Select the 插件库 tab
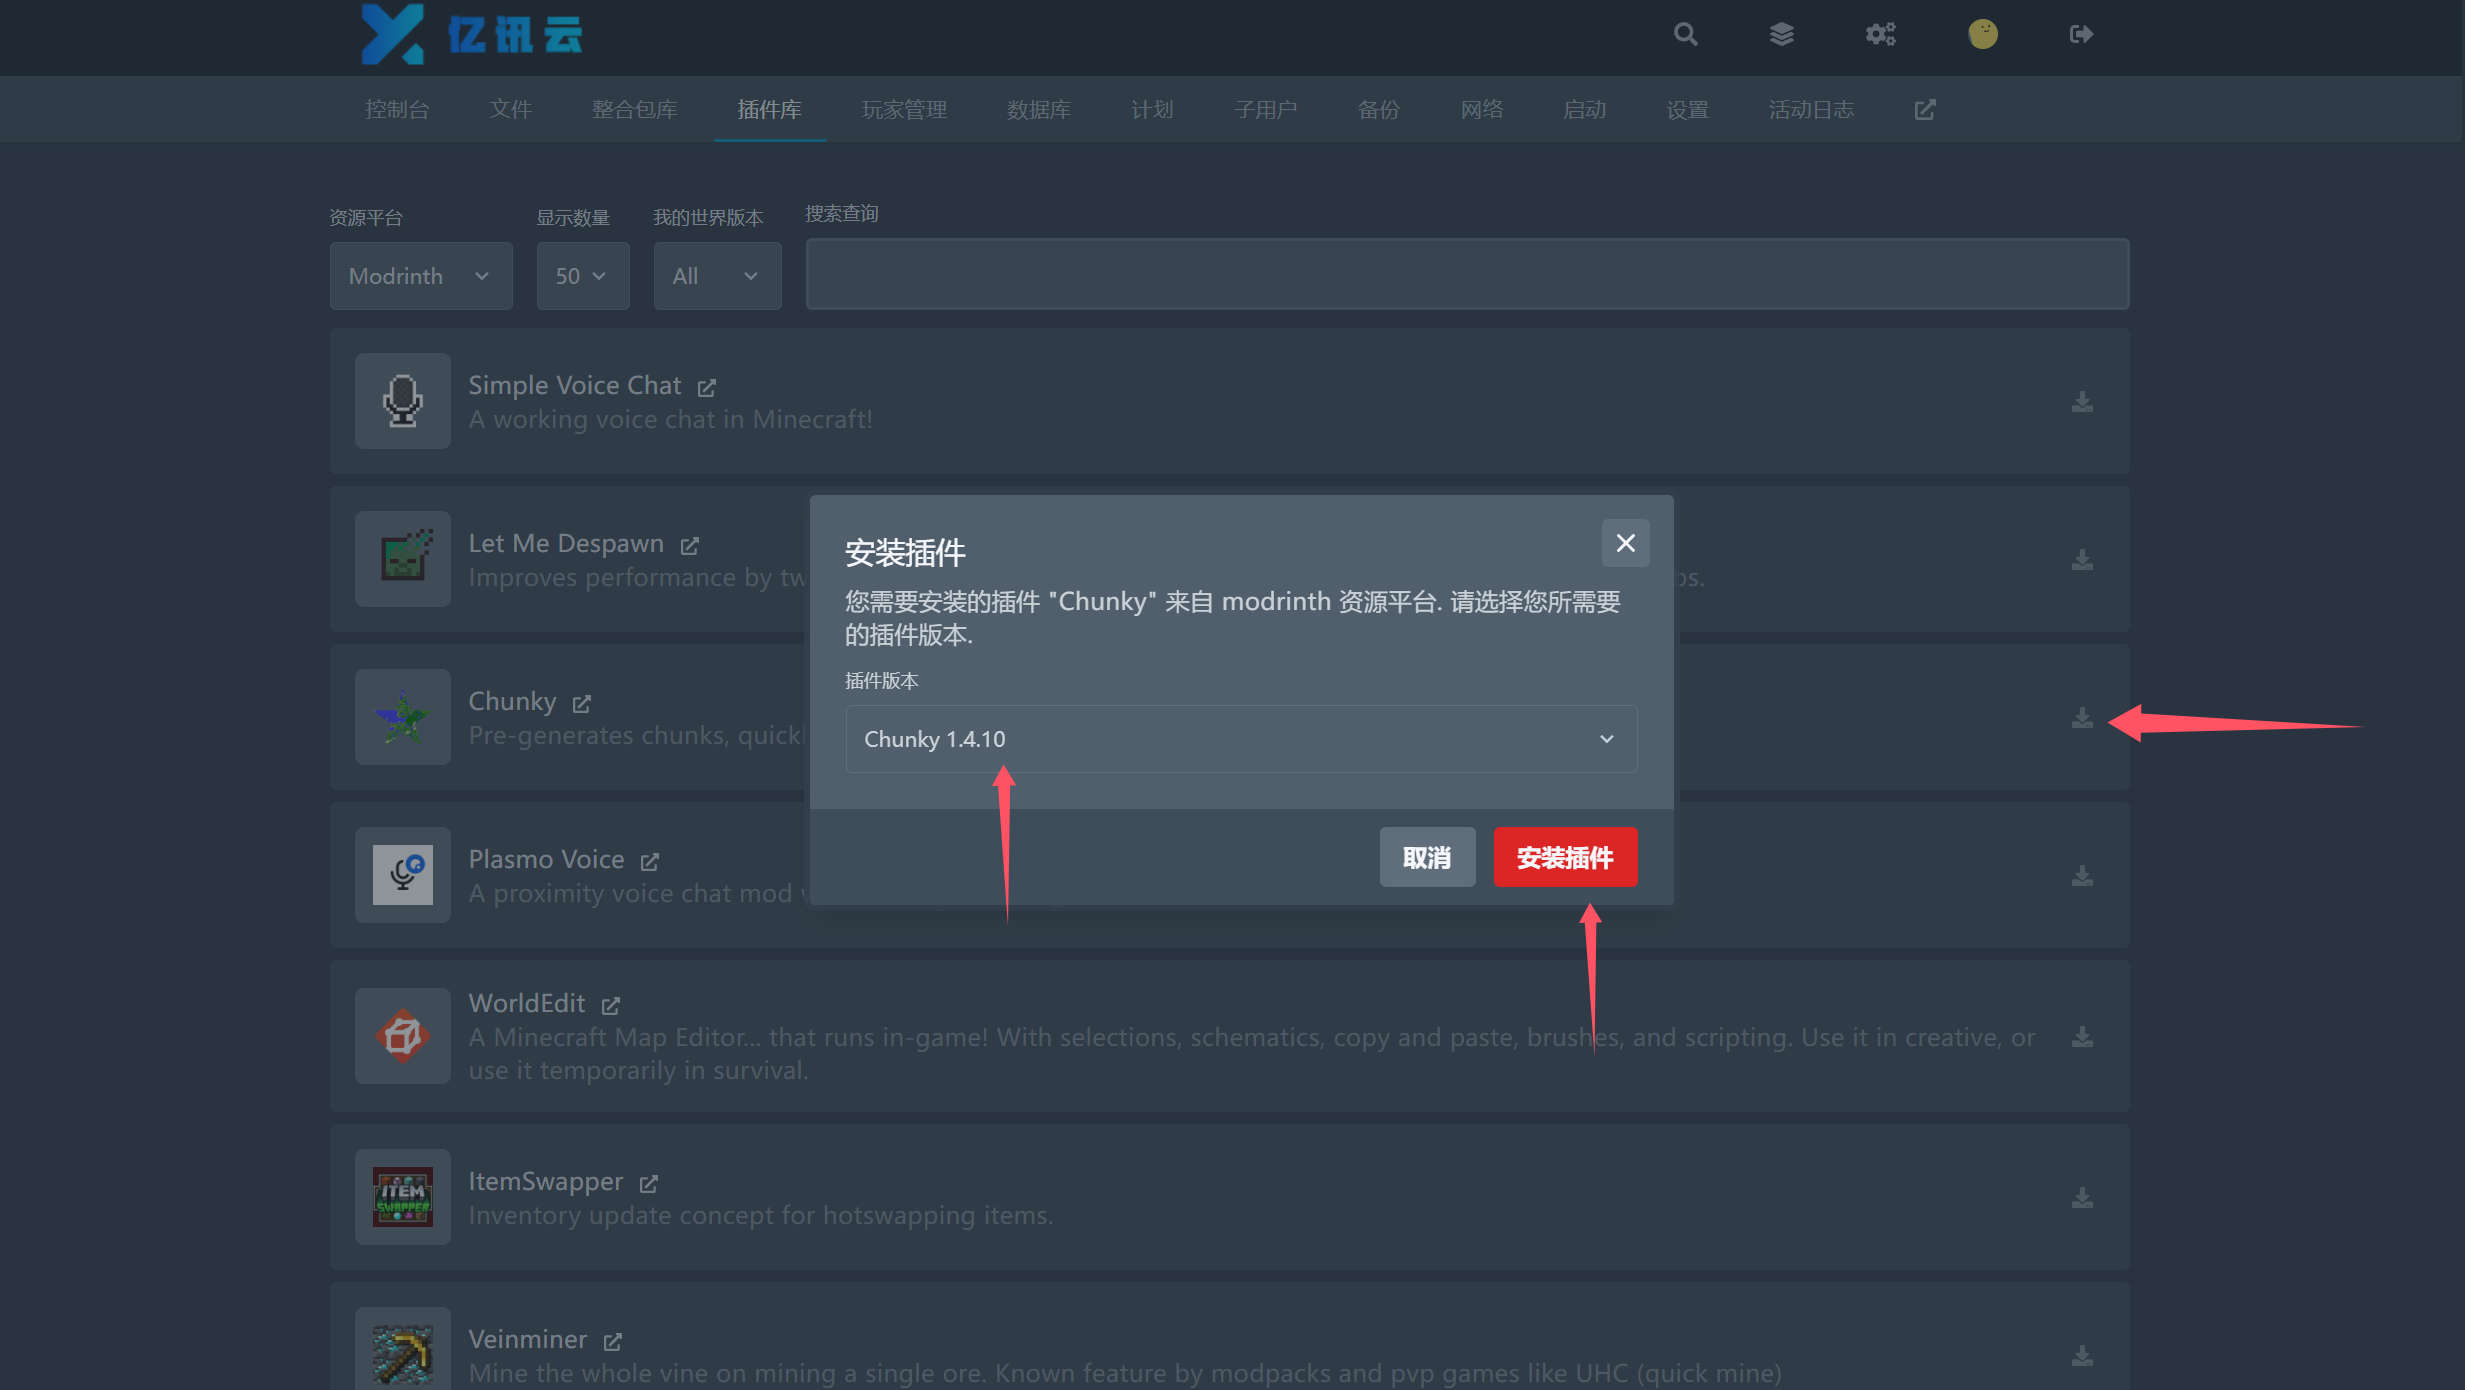The height and width of the screenshot is (1390, 2465). [x=769, y=110]
